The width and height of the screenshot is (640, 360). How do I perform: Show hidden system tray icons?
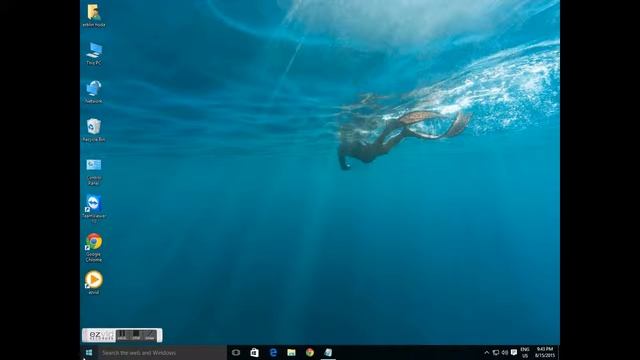coord(487,353)
